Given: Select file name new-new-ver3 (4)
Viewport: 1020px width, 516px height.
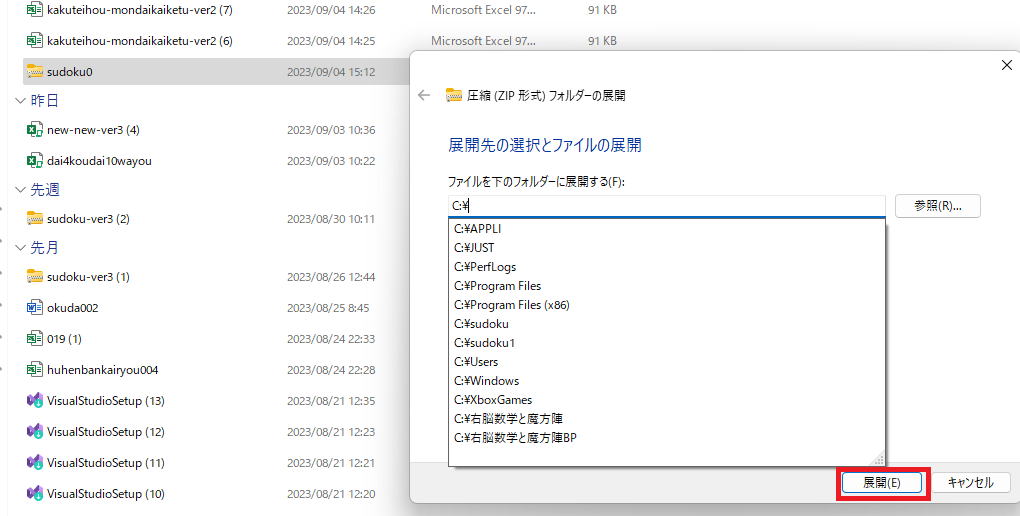Looking at the screenshot, I should pyautogui.click(x=93, y=129).
